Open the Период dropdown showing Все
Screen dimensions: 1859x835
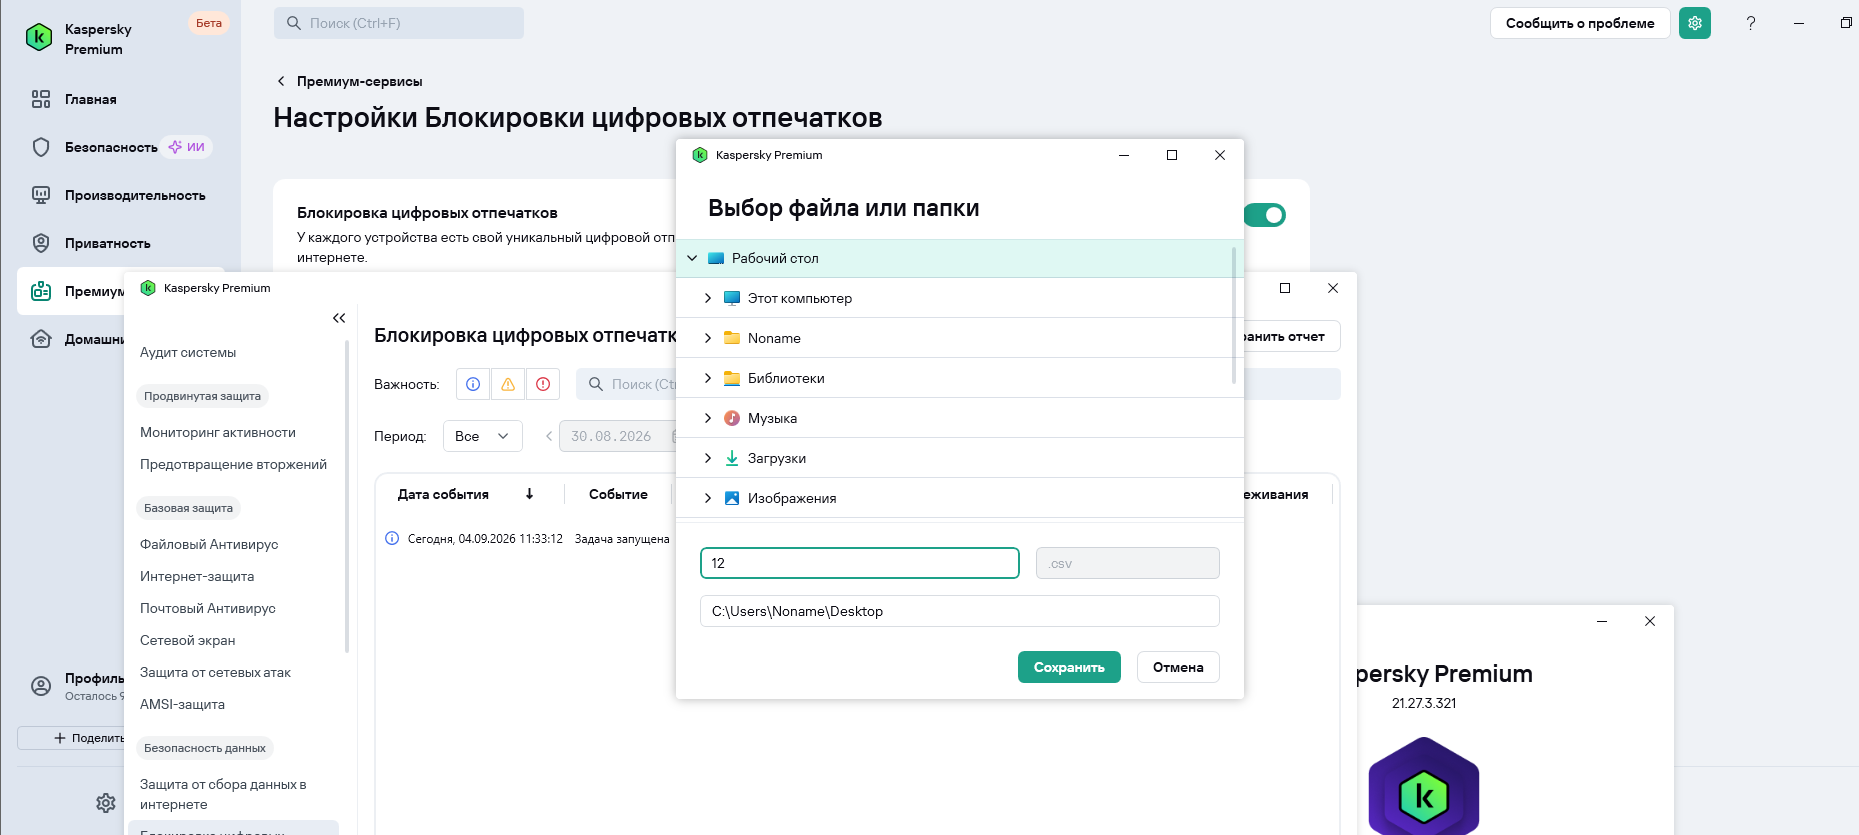[483, 436]
